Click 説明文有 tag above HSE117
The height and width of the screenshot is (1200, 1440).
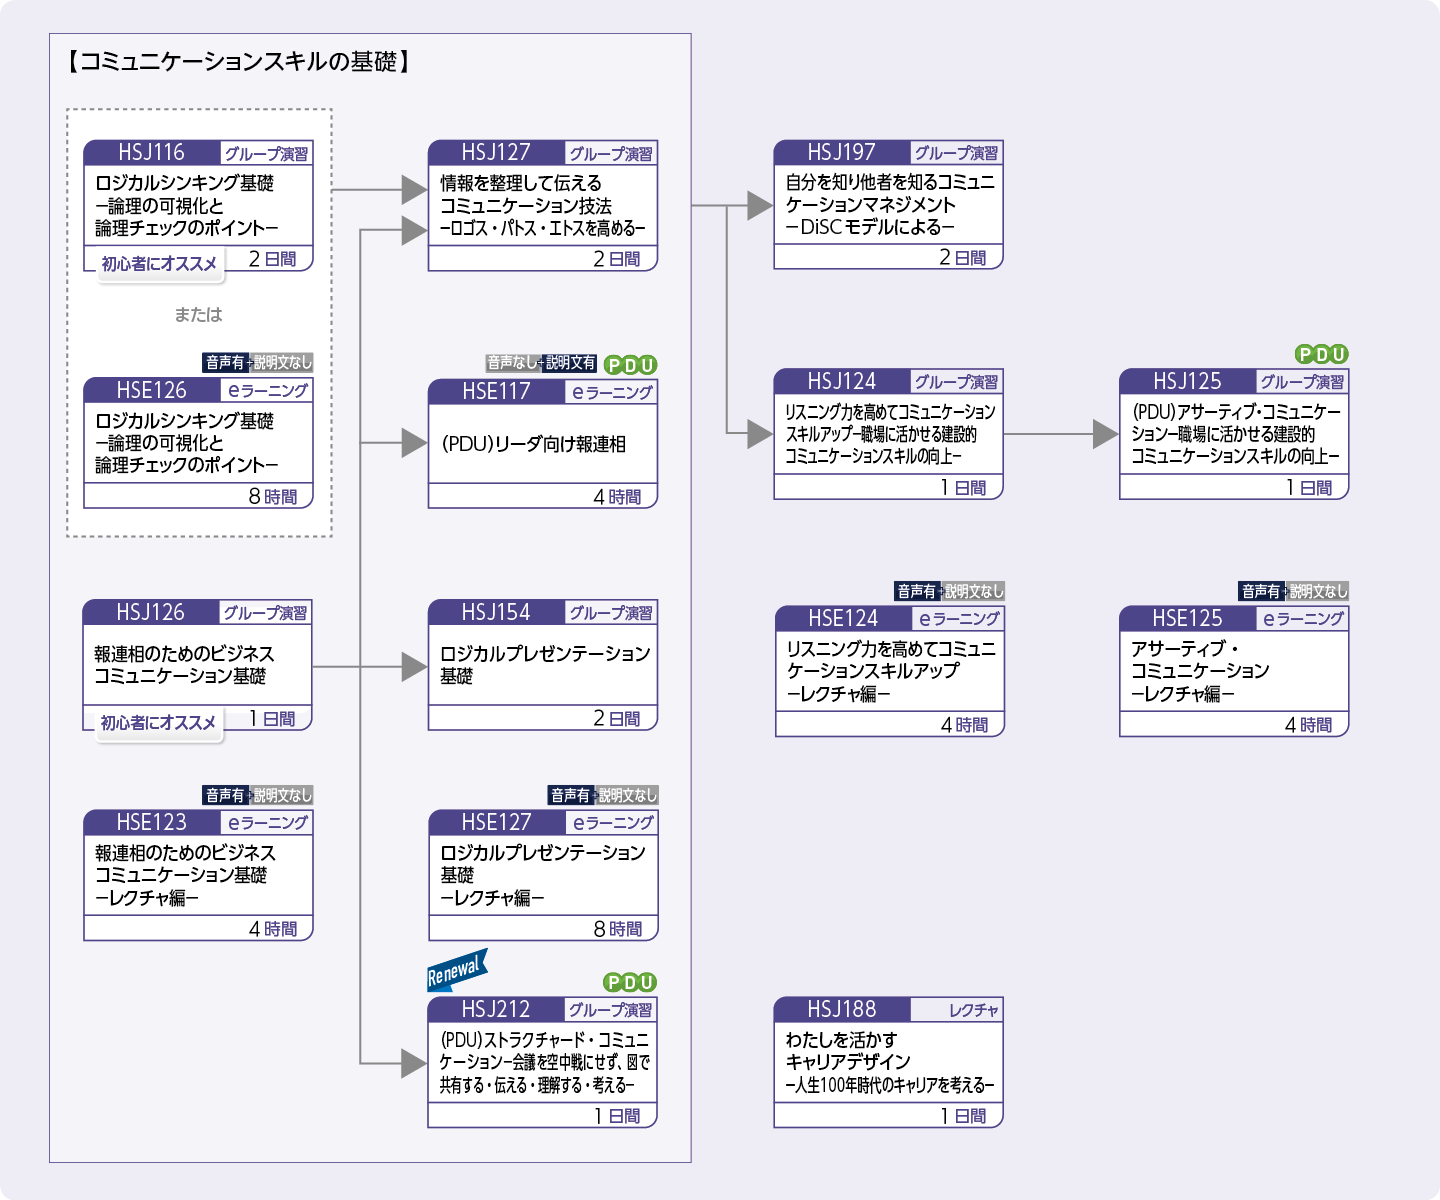571,362
